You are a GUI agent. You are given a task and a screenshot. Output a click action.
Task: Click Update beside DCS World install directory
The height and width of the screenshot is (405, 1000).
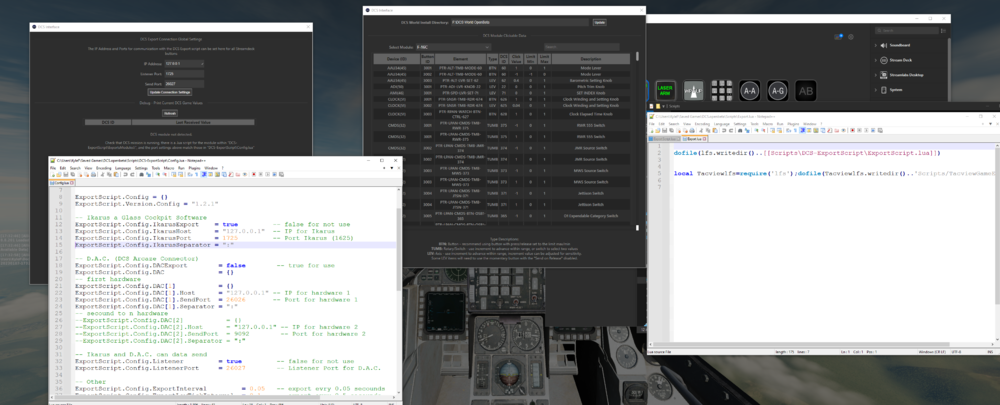coord(599,21)
